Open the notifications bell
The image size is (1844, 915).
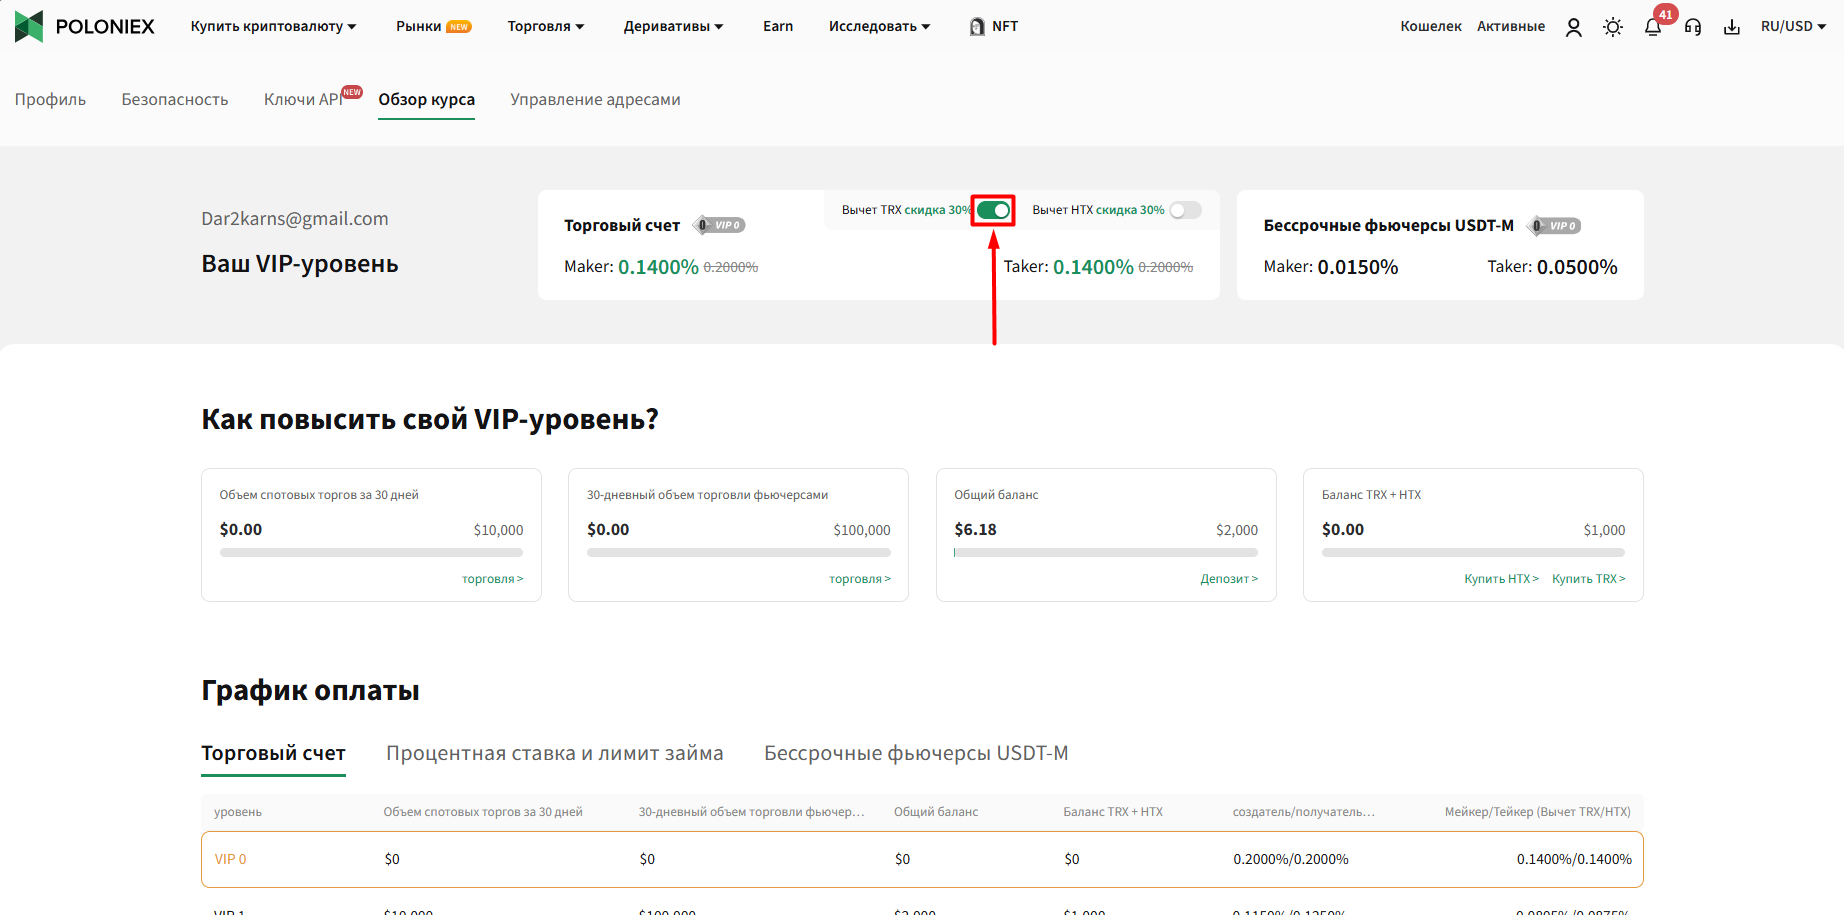[1652, 28]
